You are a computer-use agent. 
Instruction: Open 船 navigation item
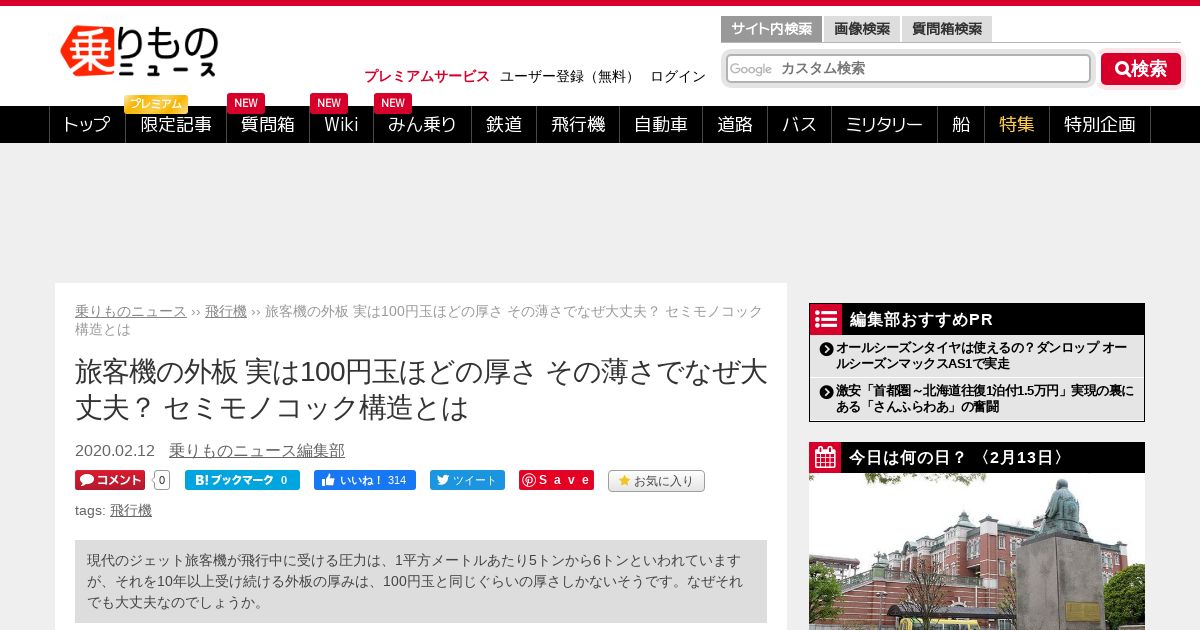coord(961,125)
